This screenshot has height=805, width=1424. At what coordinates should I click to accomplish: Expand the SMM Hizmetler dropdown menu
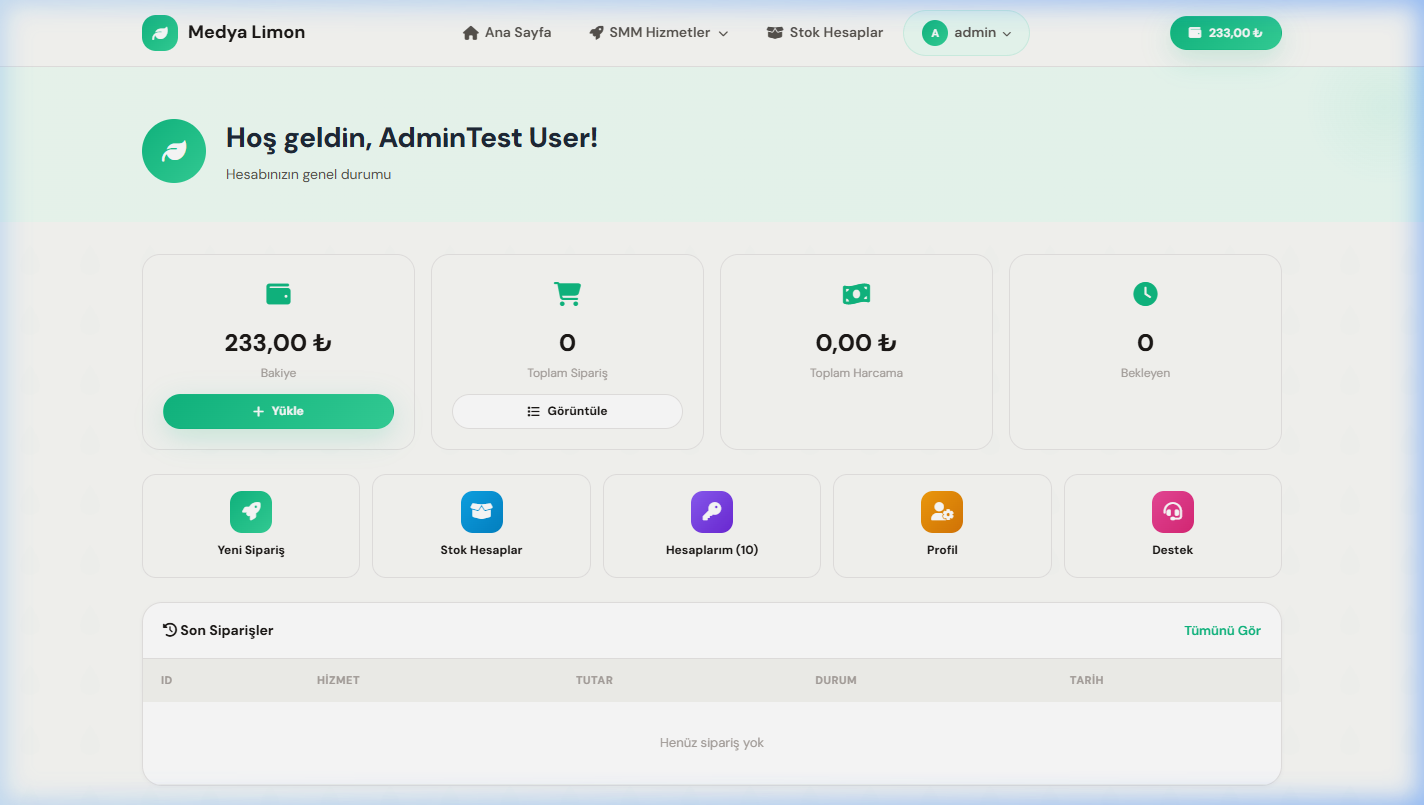click(x=659, y=33)
